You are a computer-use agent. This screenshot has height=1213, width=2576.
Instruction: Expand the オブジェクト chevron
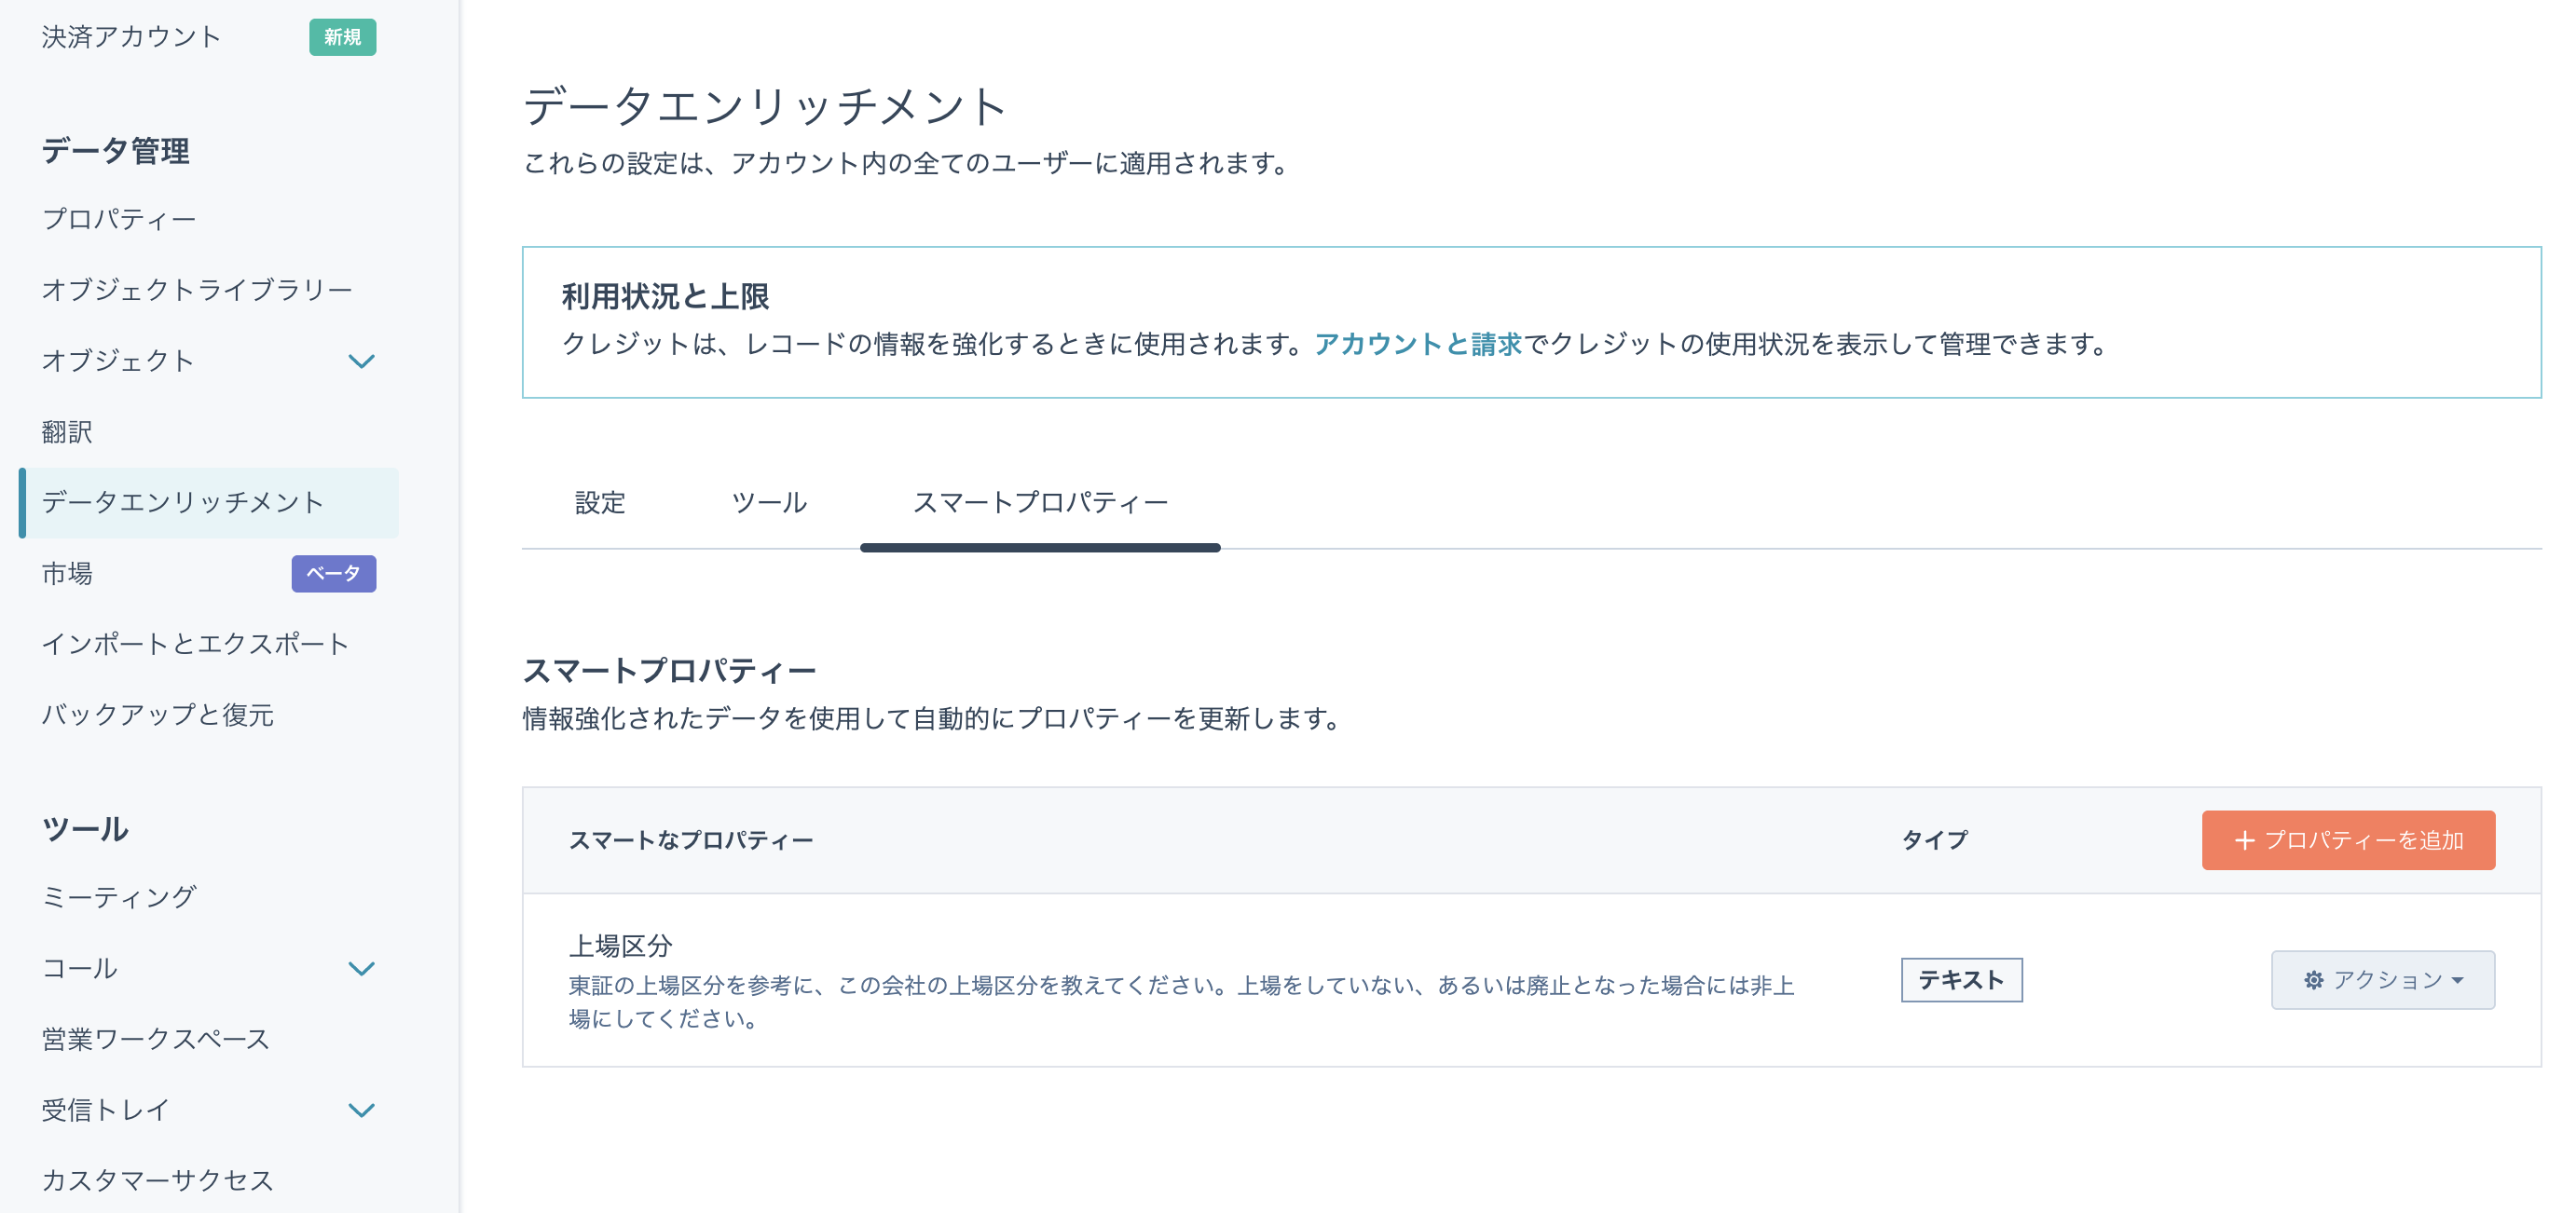click(x=361, y=361)
